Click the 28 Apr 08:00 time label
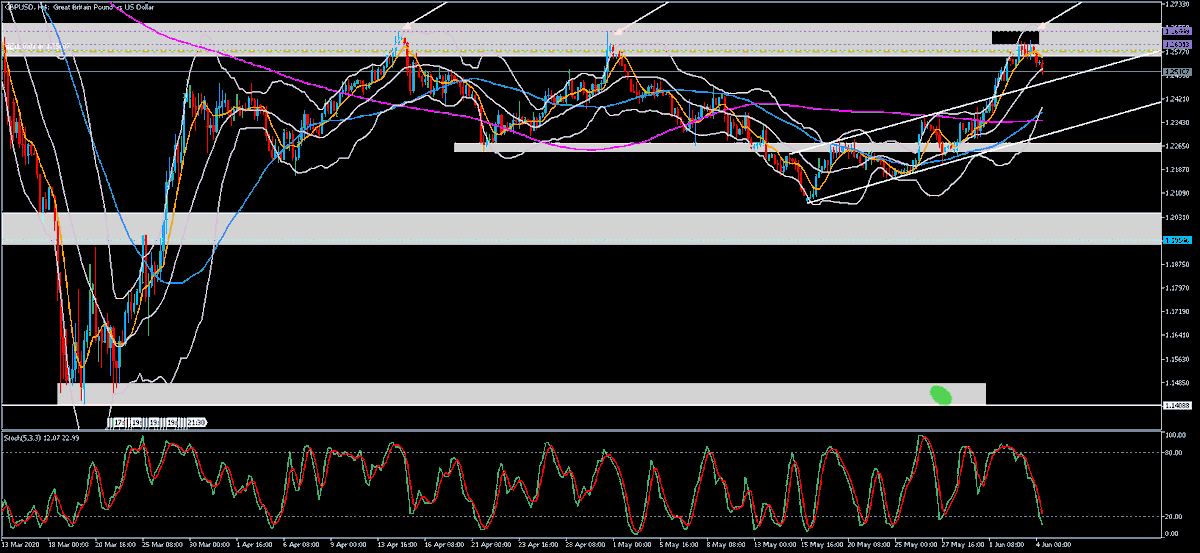This screenshot has width=1200, height=553. [586, 545]
